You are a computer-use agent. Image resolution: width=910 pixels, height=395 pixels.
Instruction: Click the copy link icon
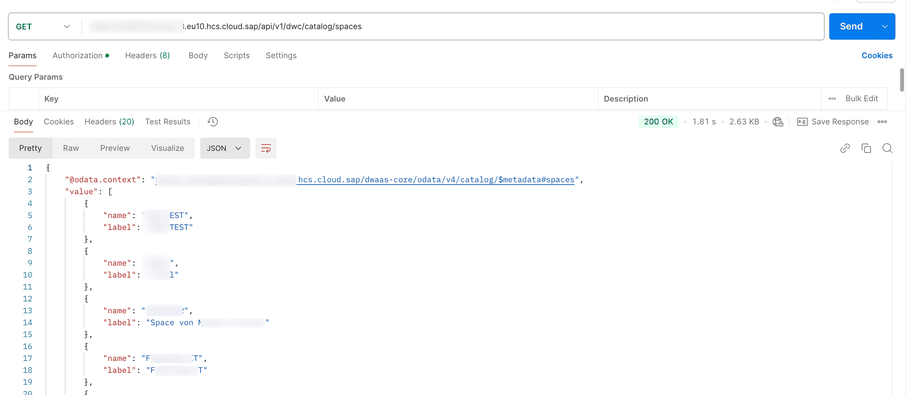click(845, 148)
